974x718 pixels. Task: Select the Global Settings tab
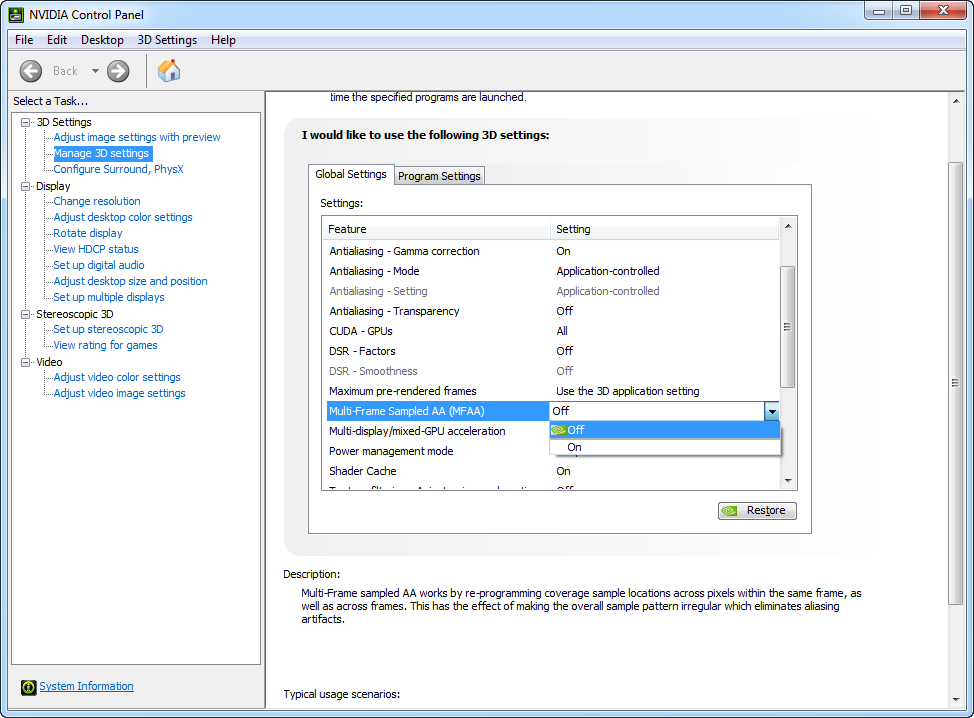click(x=351, y=175)
